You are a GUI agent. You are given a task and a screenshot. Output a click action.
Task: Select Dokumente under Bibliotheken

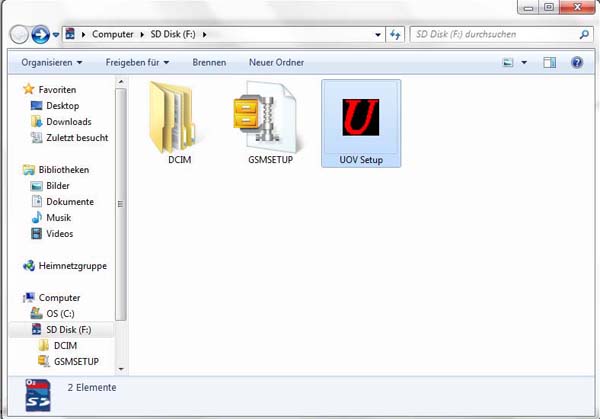tap(69, 202)
